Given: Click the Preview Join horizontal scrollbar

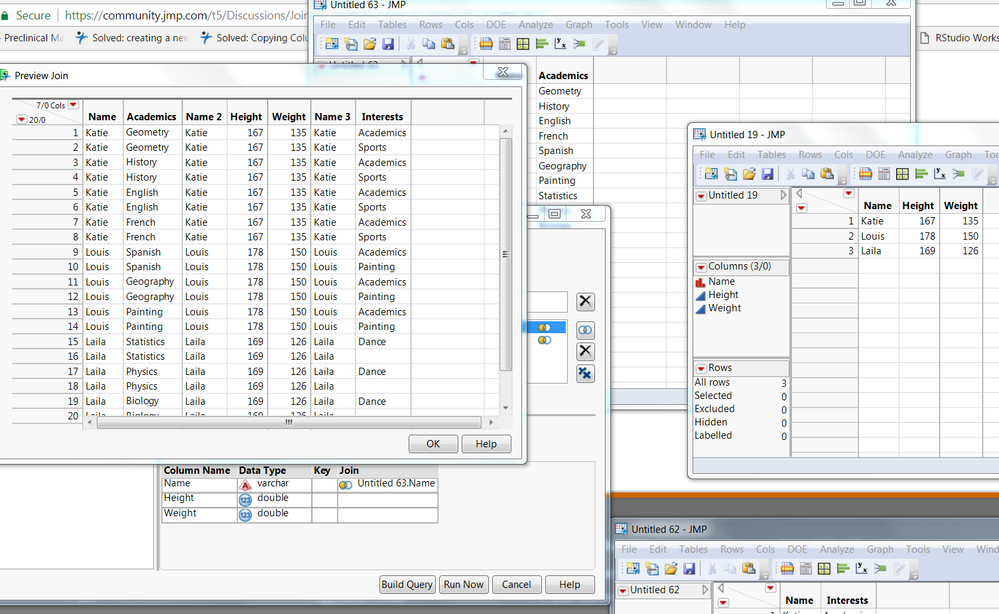Looking at the screenshot, I should tap(288, 422).
